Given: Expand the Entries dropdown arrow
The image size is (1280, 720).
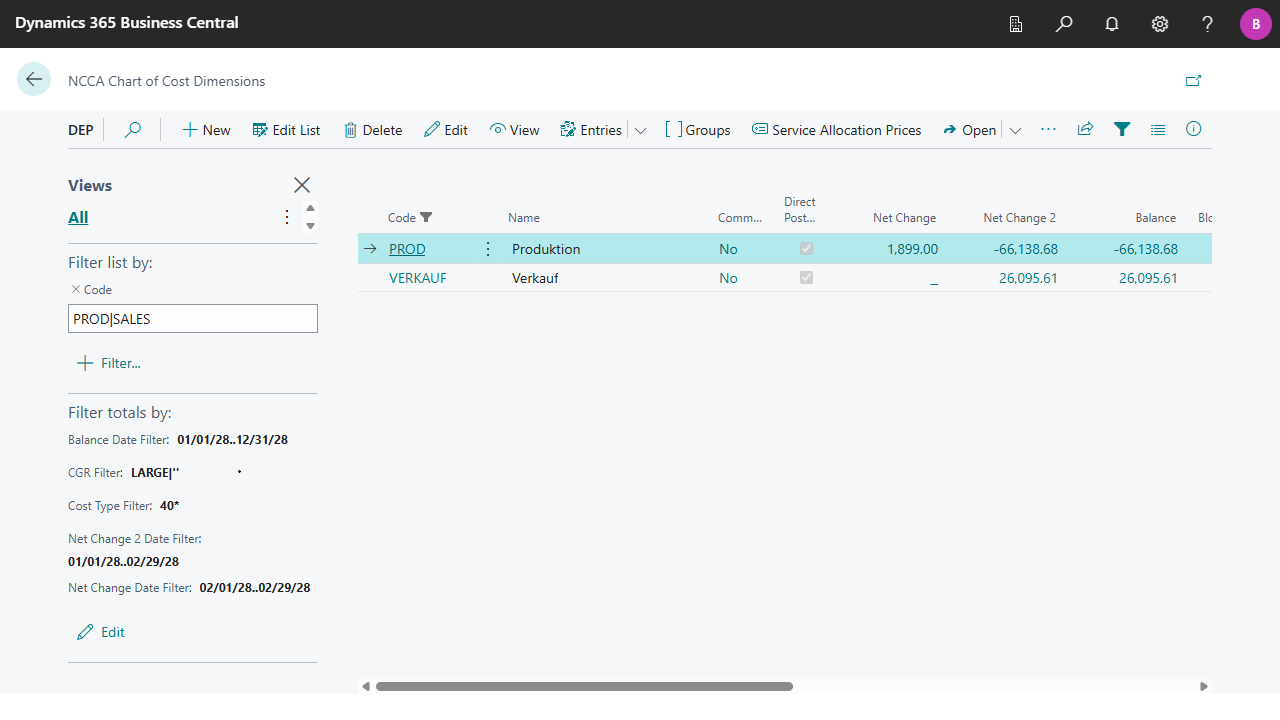Looking at the screenshot, I should click(641, 130).
